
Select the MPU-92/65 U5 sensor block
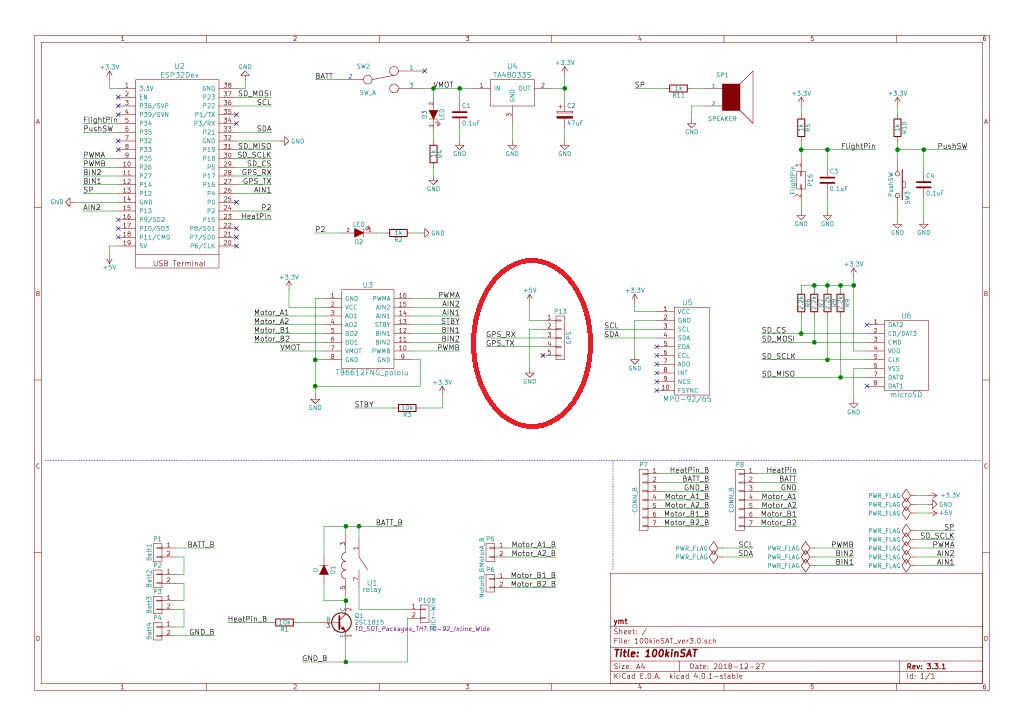click(686, 351)
